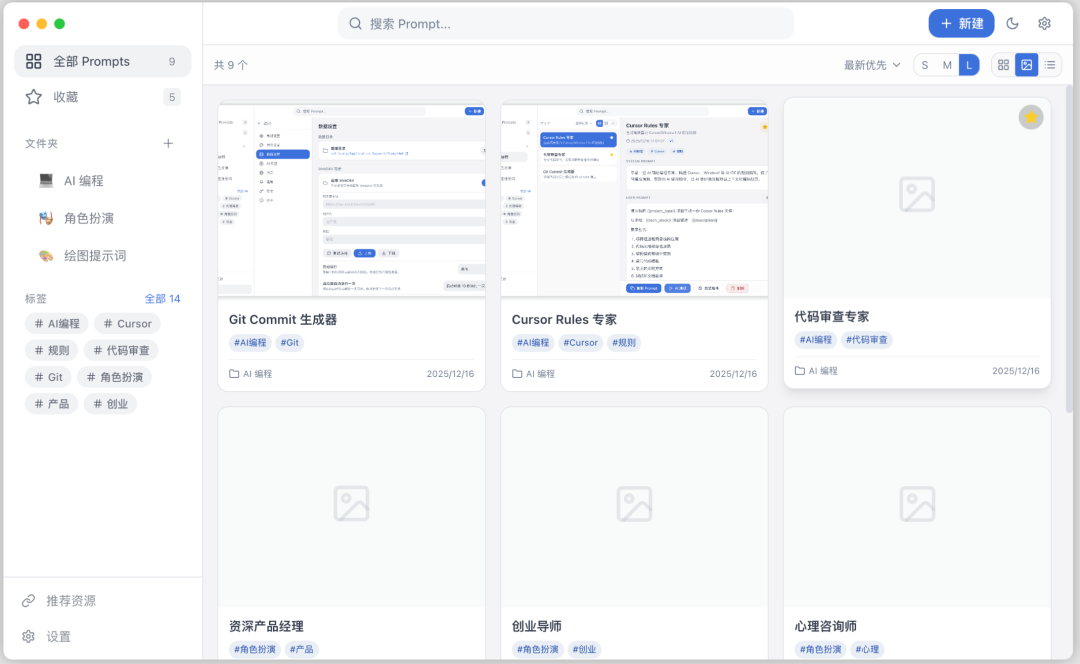This screenshot has height=664, width=1080.
Task: Click the AI 编程 folder laptop icon
Action: coord(46,180)
